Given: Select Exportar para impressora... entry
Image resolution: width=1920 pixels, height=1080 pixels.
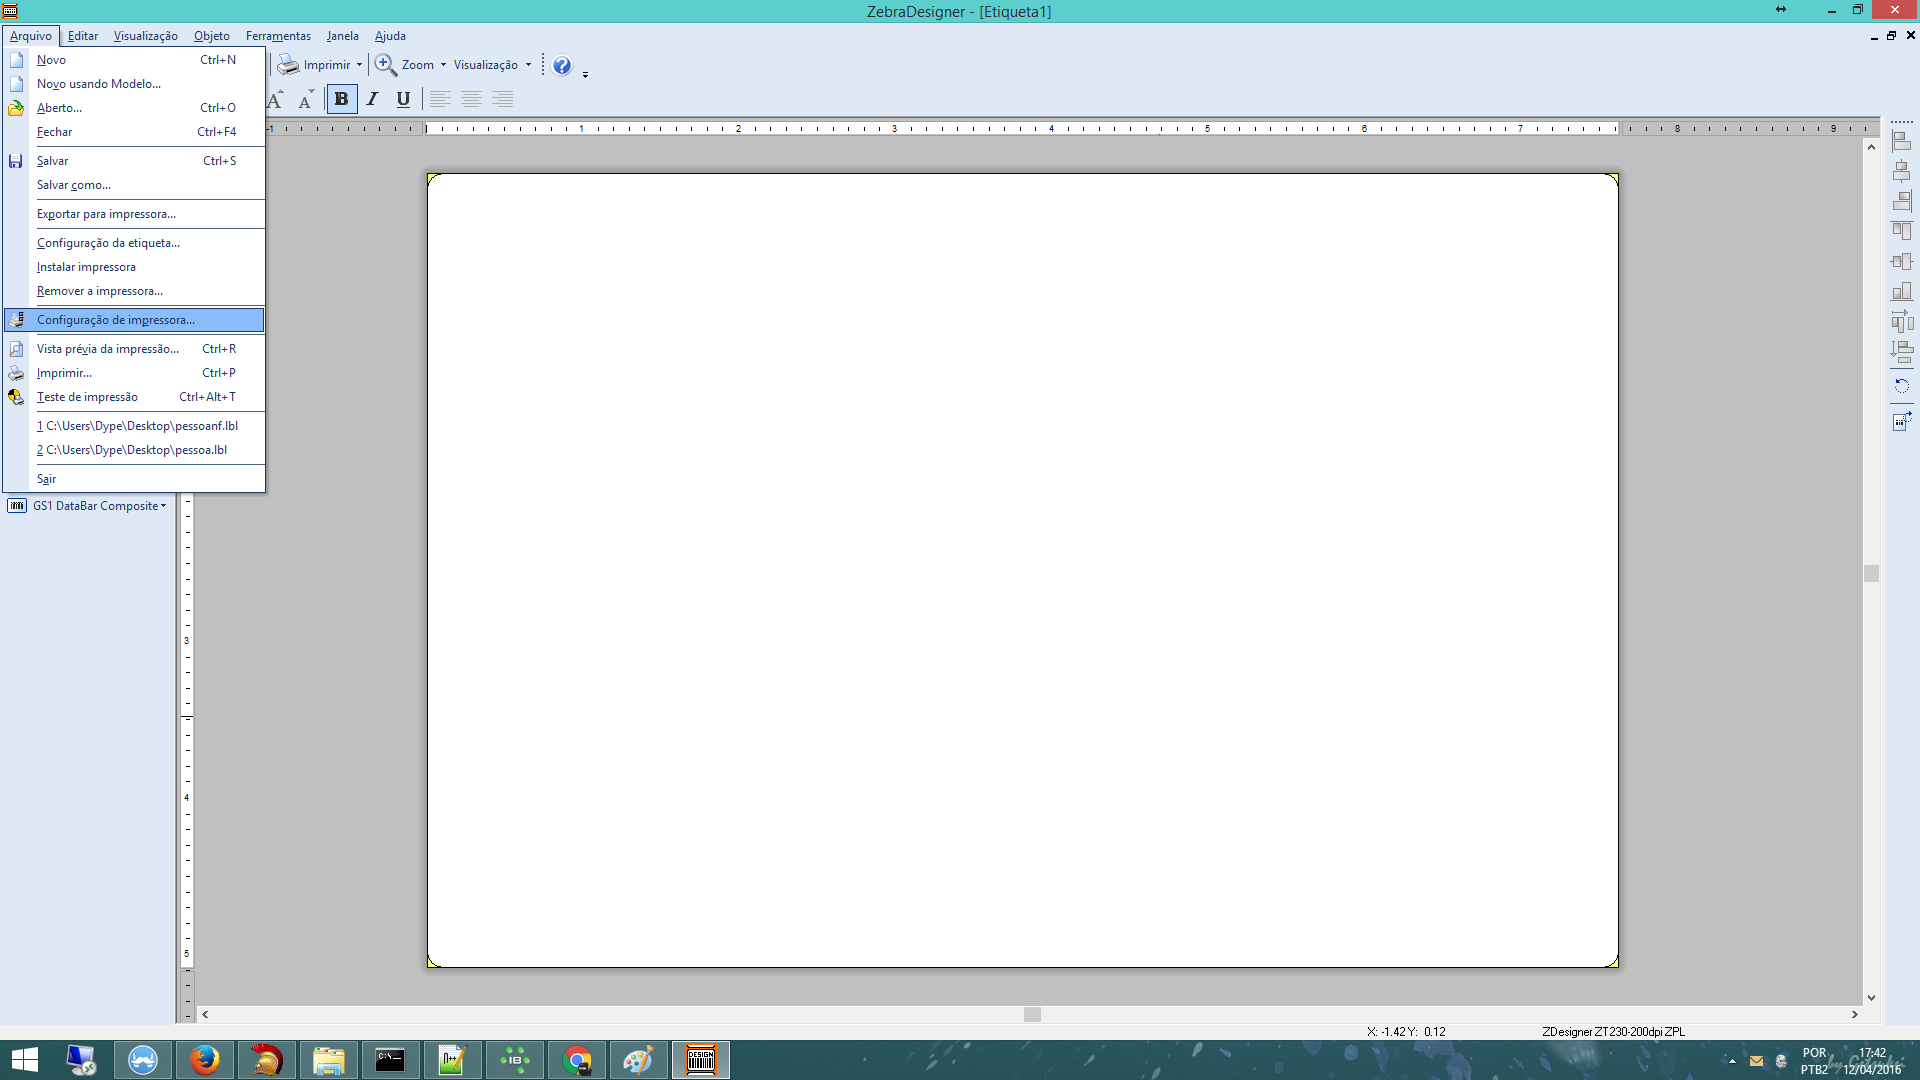Looking at the screenshot, I should [134, 214].
